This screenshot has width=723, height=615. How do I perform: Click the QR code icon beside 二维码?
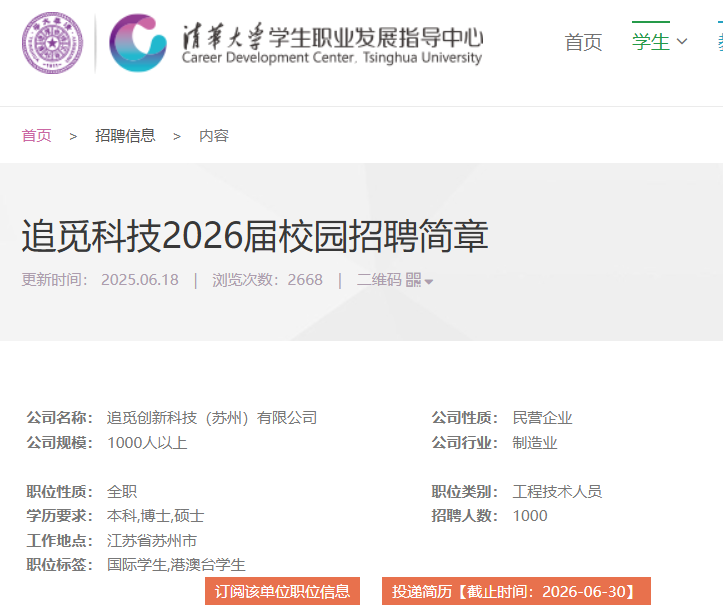coord(413,280)
